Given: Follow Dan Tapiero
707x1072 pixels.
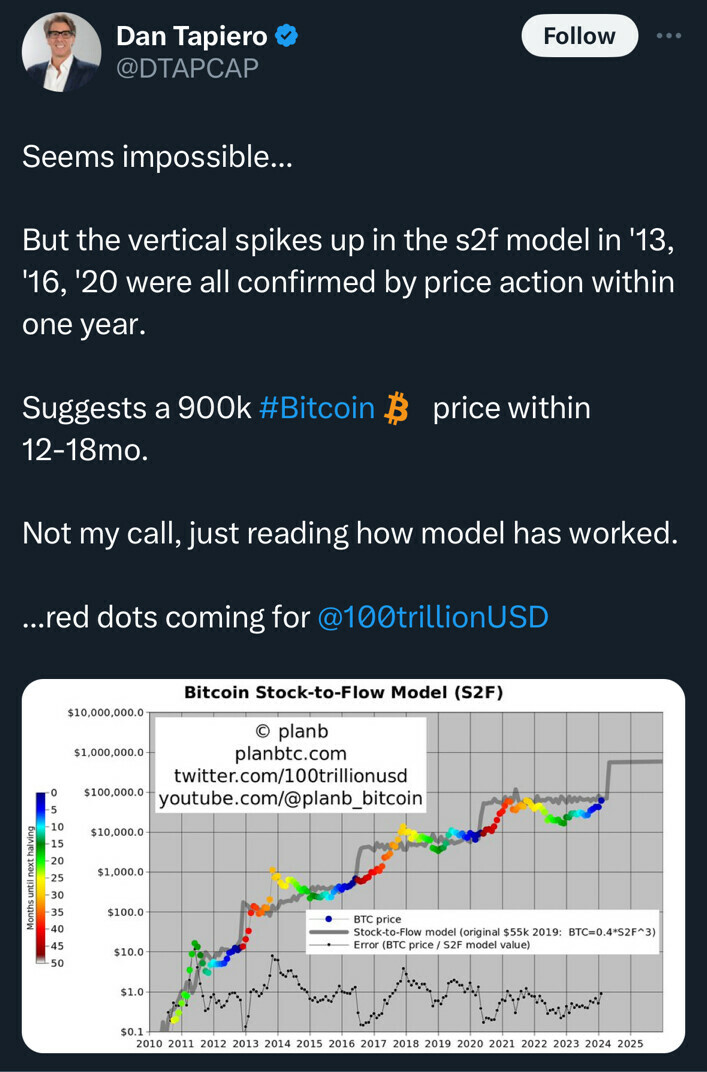Looking at the screenshot, I should pyautogui.click(x=579, y=36).
